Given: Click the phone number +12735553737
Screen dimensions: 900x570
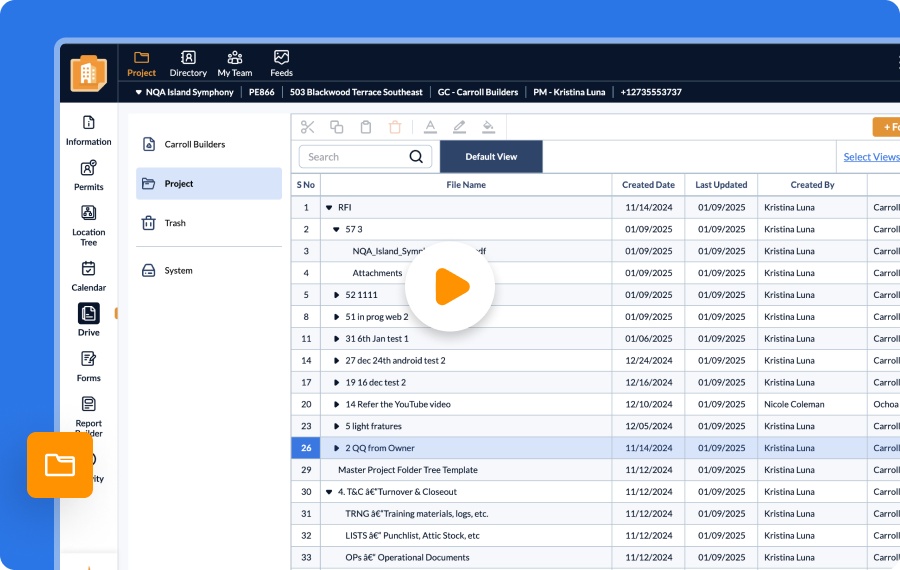Looking at the screenshot, I should [x=651, y=92].
